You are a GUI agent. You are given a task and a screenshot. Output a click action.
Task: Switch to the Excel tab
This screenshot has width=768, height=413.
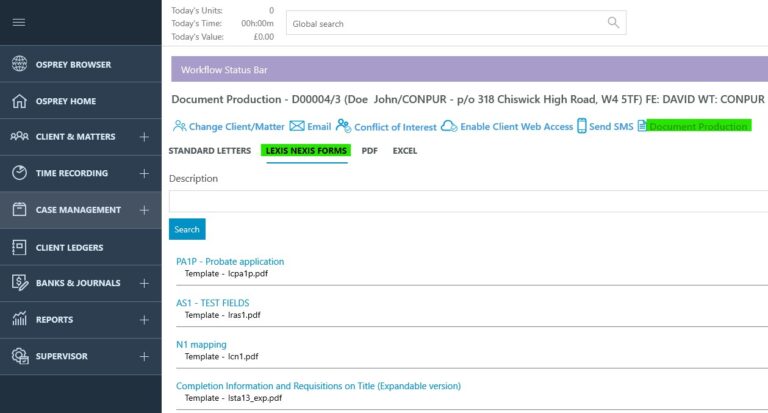coord(404,151)
